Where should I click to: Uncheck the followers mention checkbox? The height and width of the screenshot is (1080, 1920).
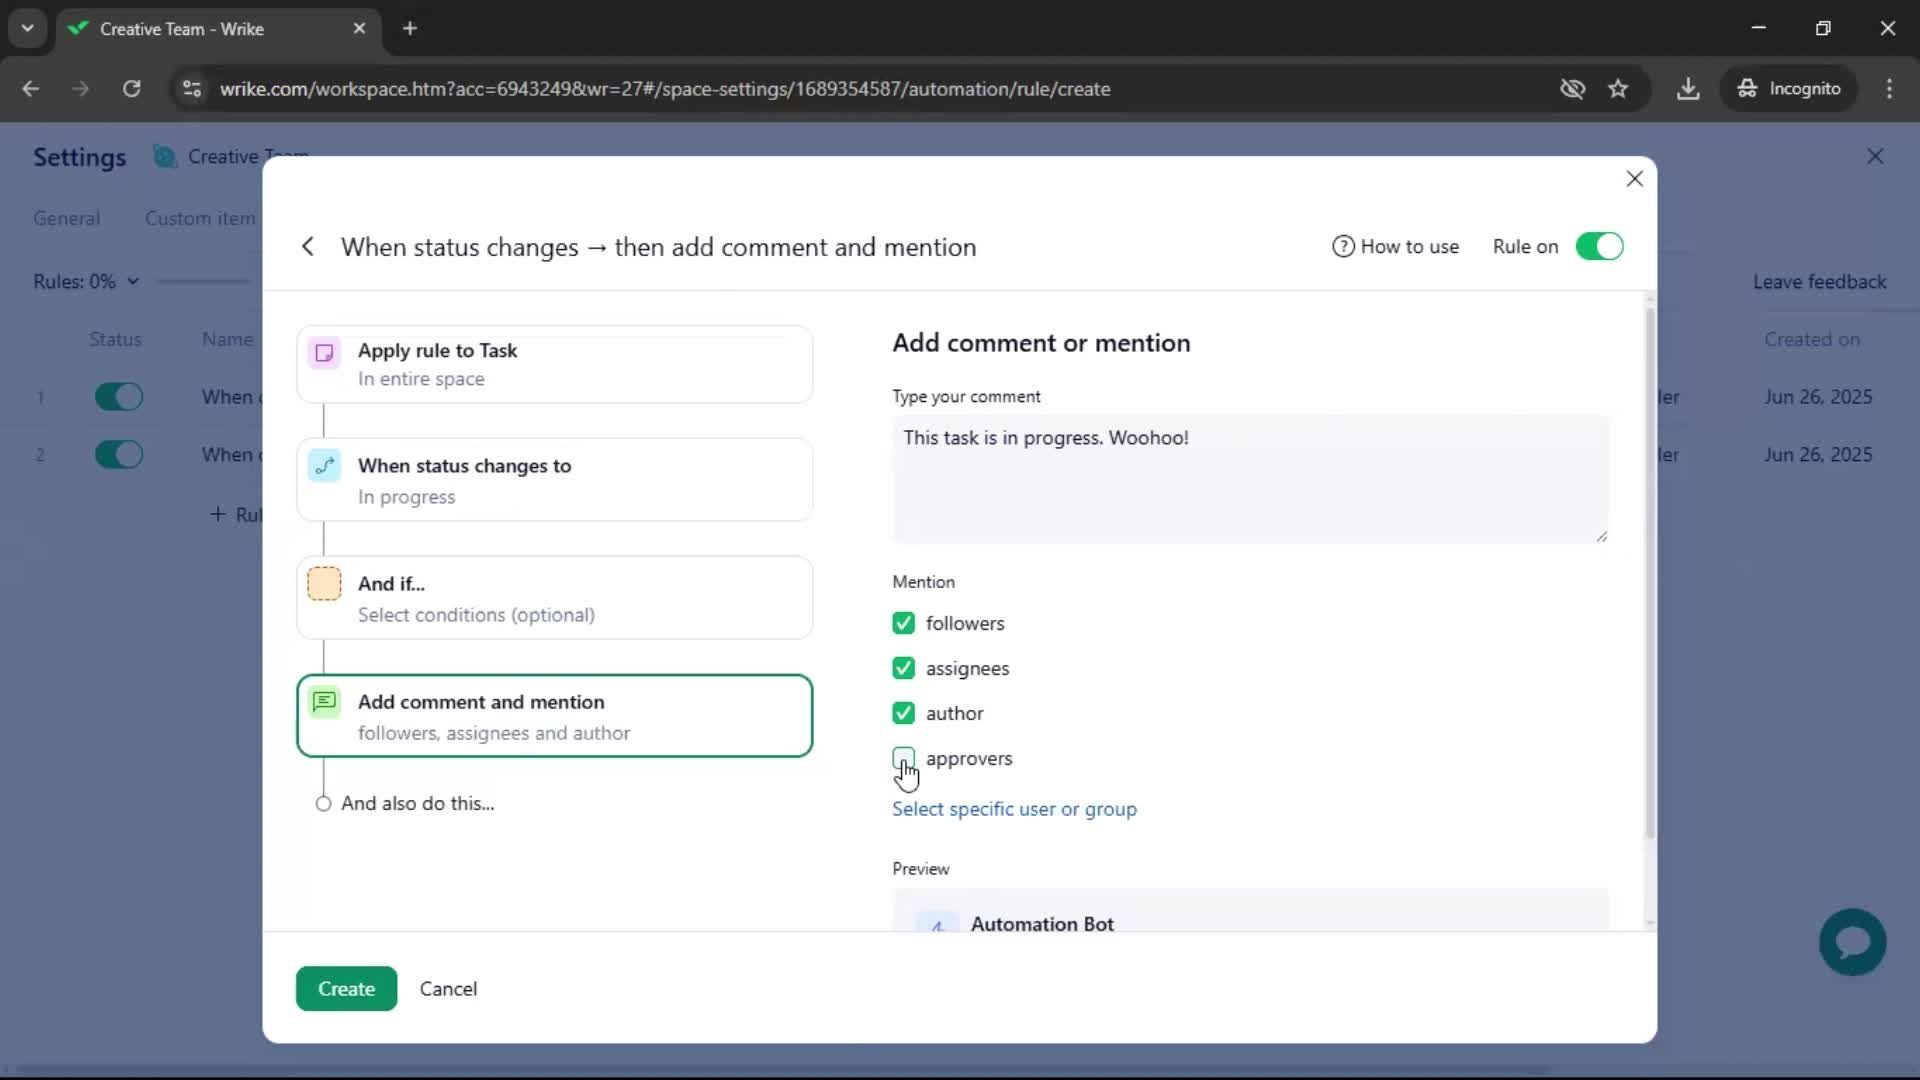coord(903,624)
